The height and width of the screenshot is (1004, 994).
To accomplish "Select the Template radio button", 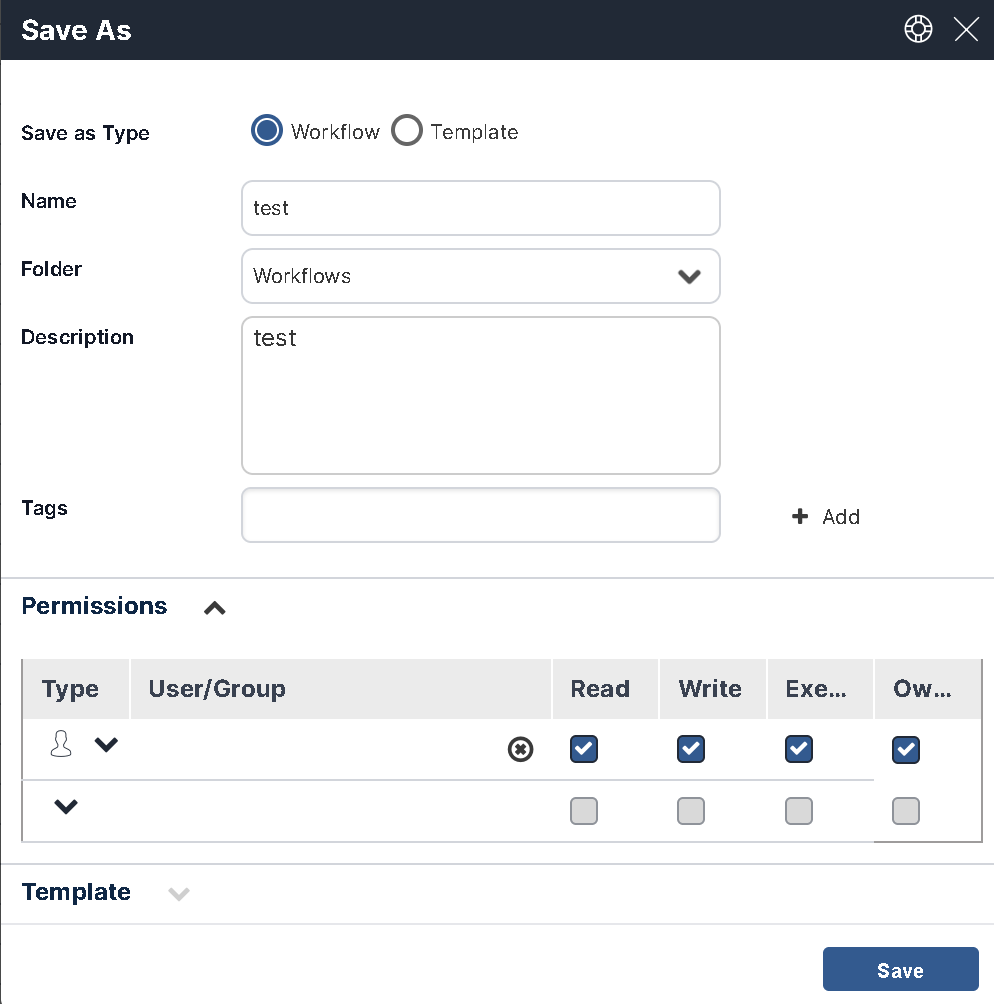I will pyautogui.click(x=406, y=130).
